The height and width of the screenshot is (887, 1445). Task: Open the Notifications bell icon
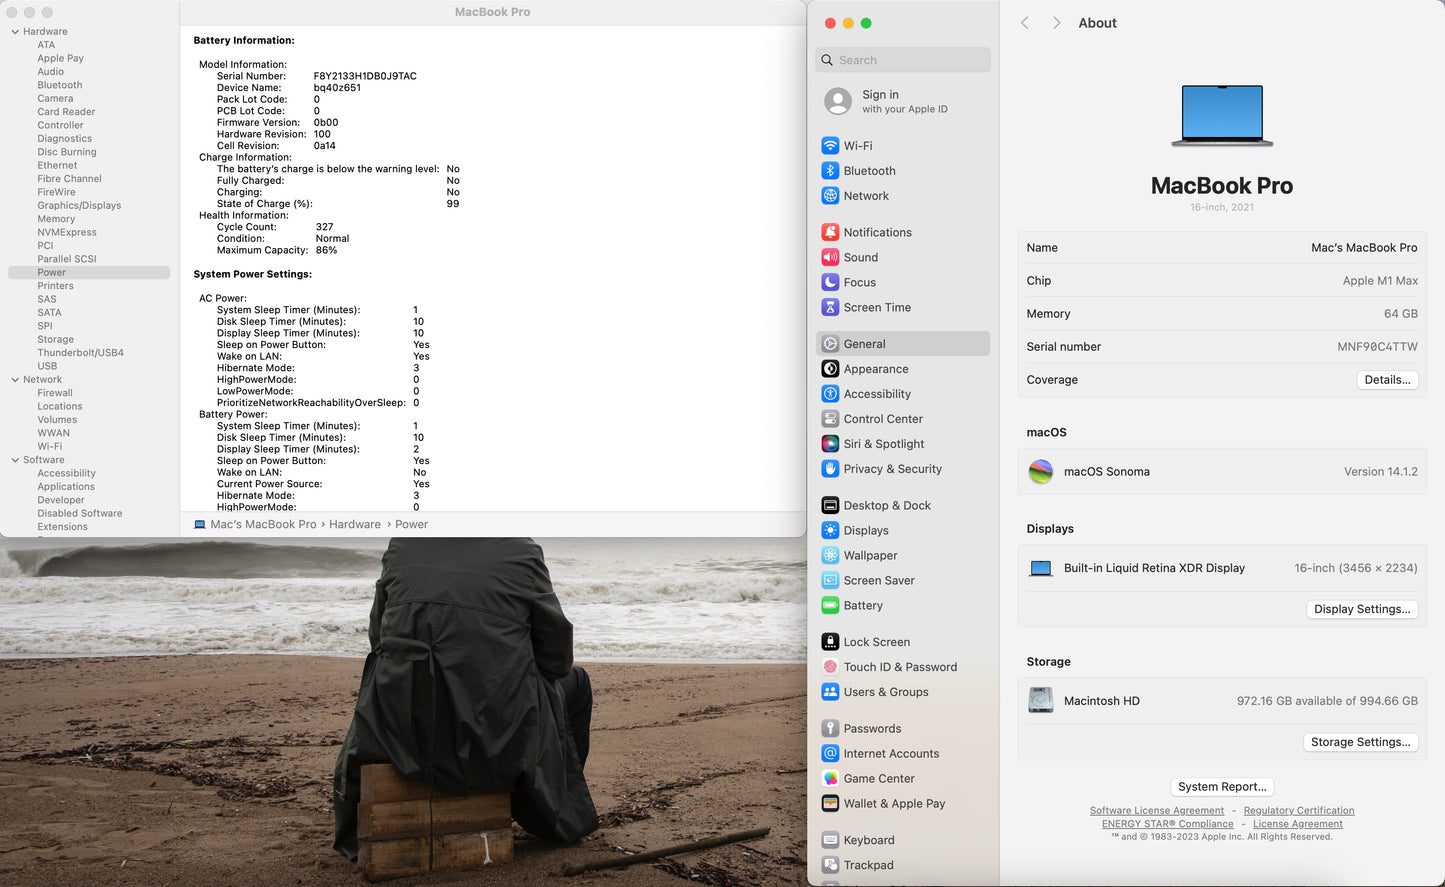pos(830,232)
